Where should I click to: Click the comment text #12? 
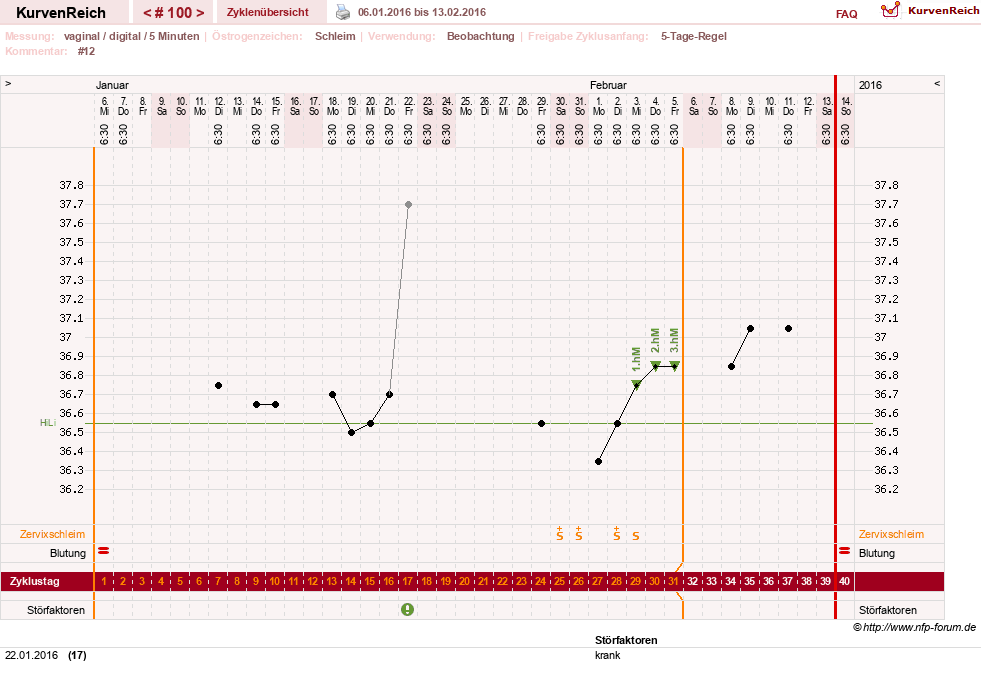click(x=86, y=51)
